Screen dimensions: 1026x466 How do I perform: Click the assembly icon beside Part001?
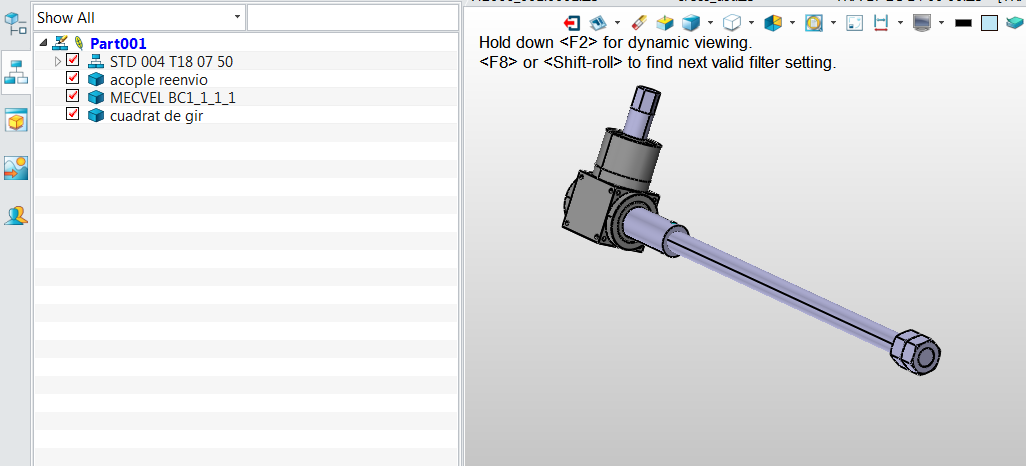click(x=60, y=43)
